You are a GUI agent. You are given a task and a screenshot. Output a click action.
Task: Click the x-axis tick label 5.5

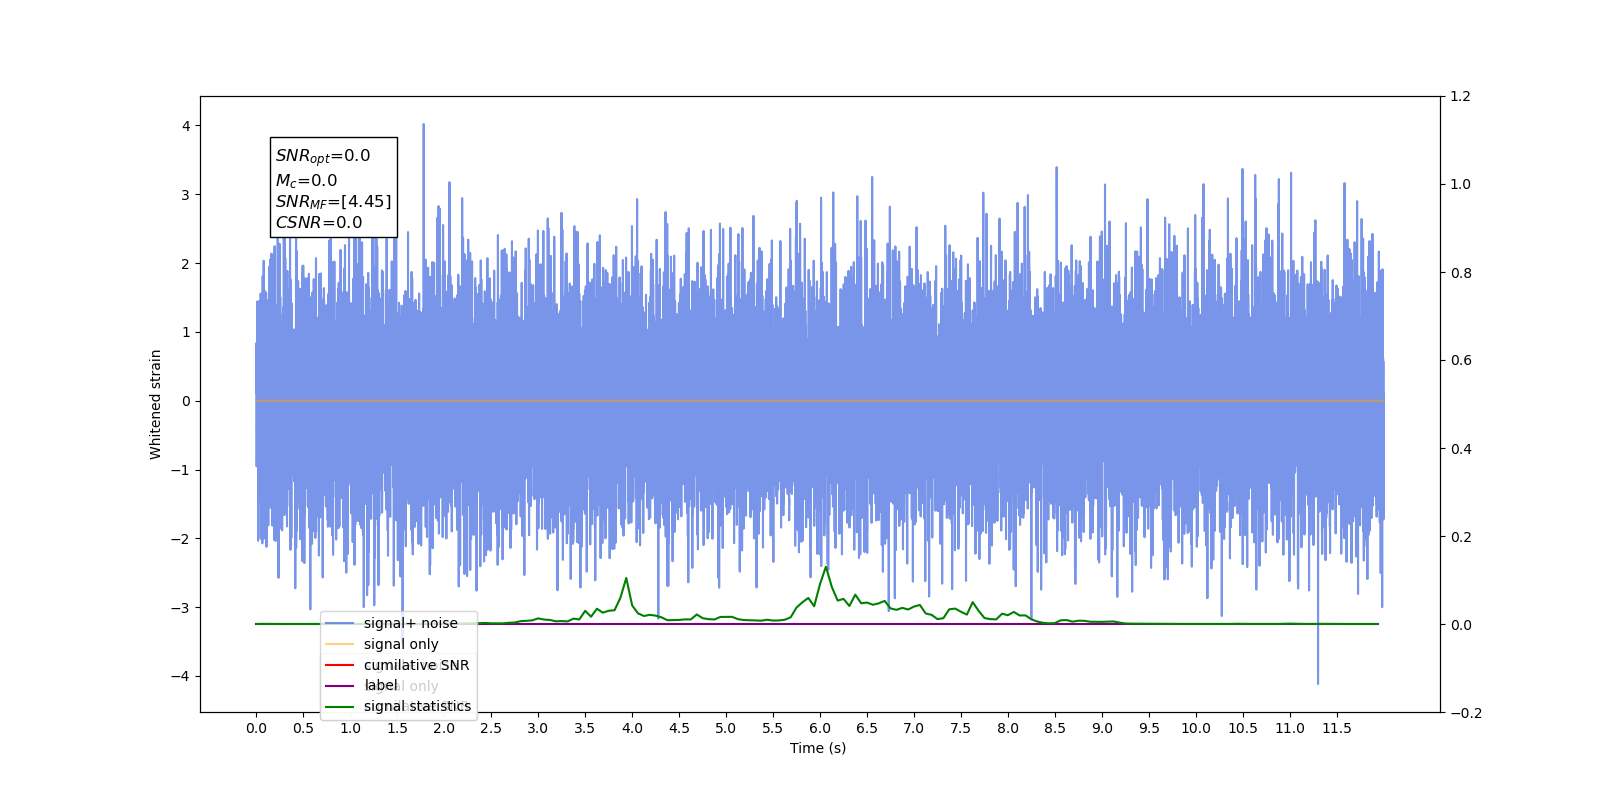click(x=773, y=728)
